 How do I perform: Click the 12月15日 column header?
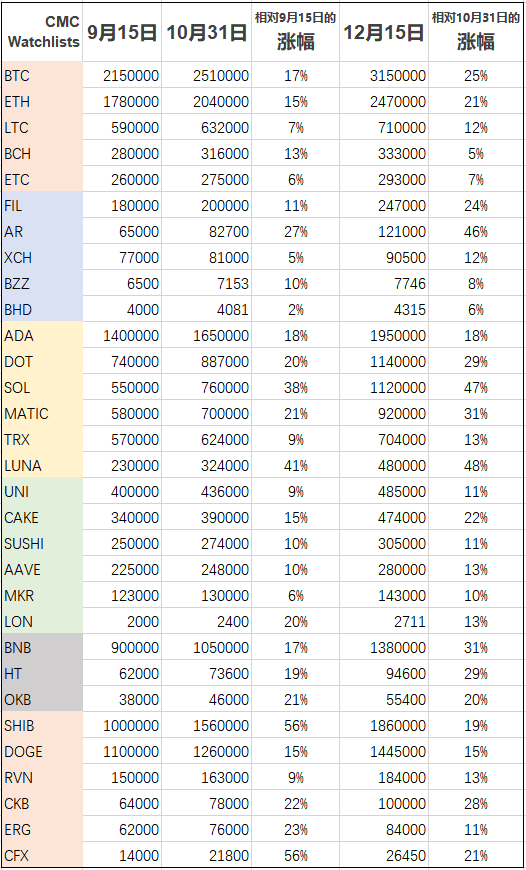(384, 32)
